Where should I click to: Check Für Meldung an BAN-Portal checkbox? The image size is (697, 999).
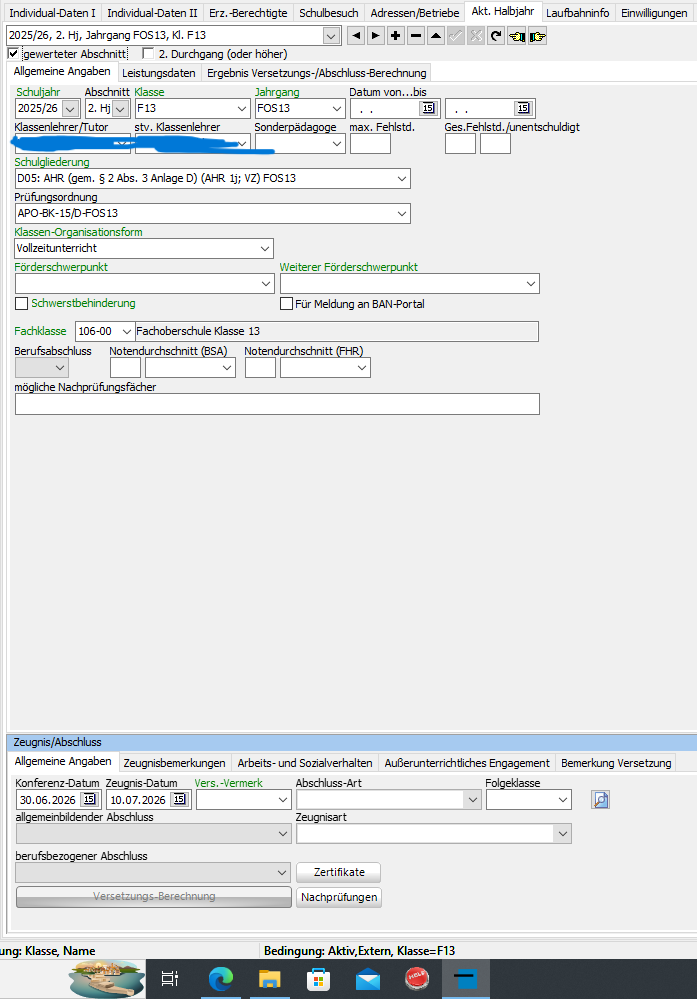(286, 304)
